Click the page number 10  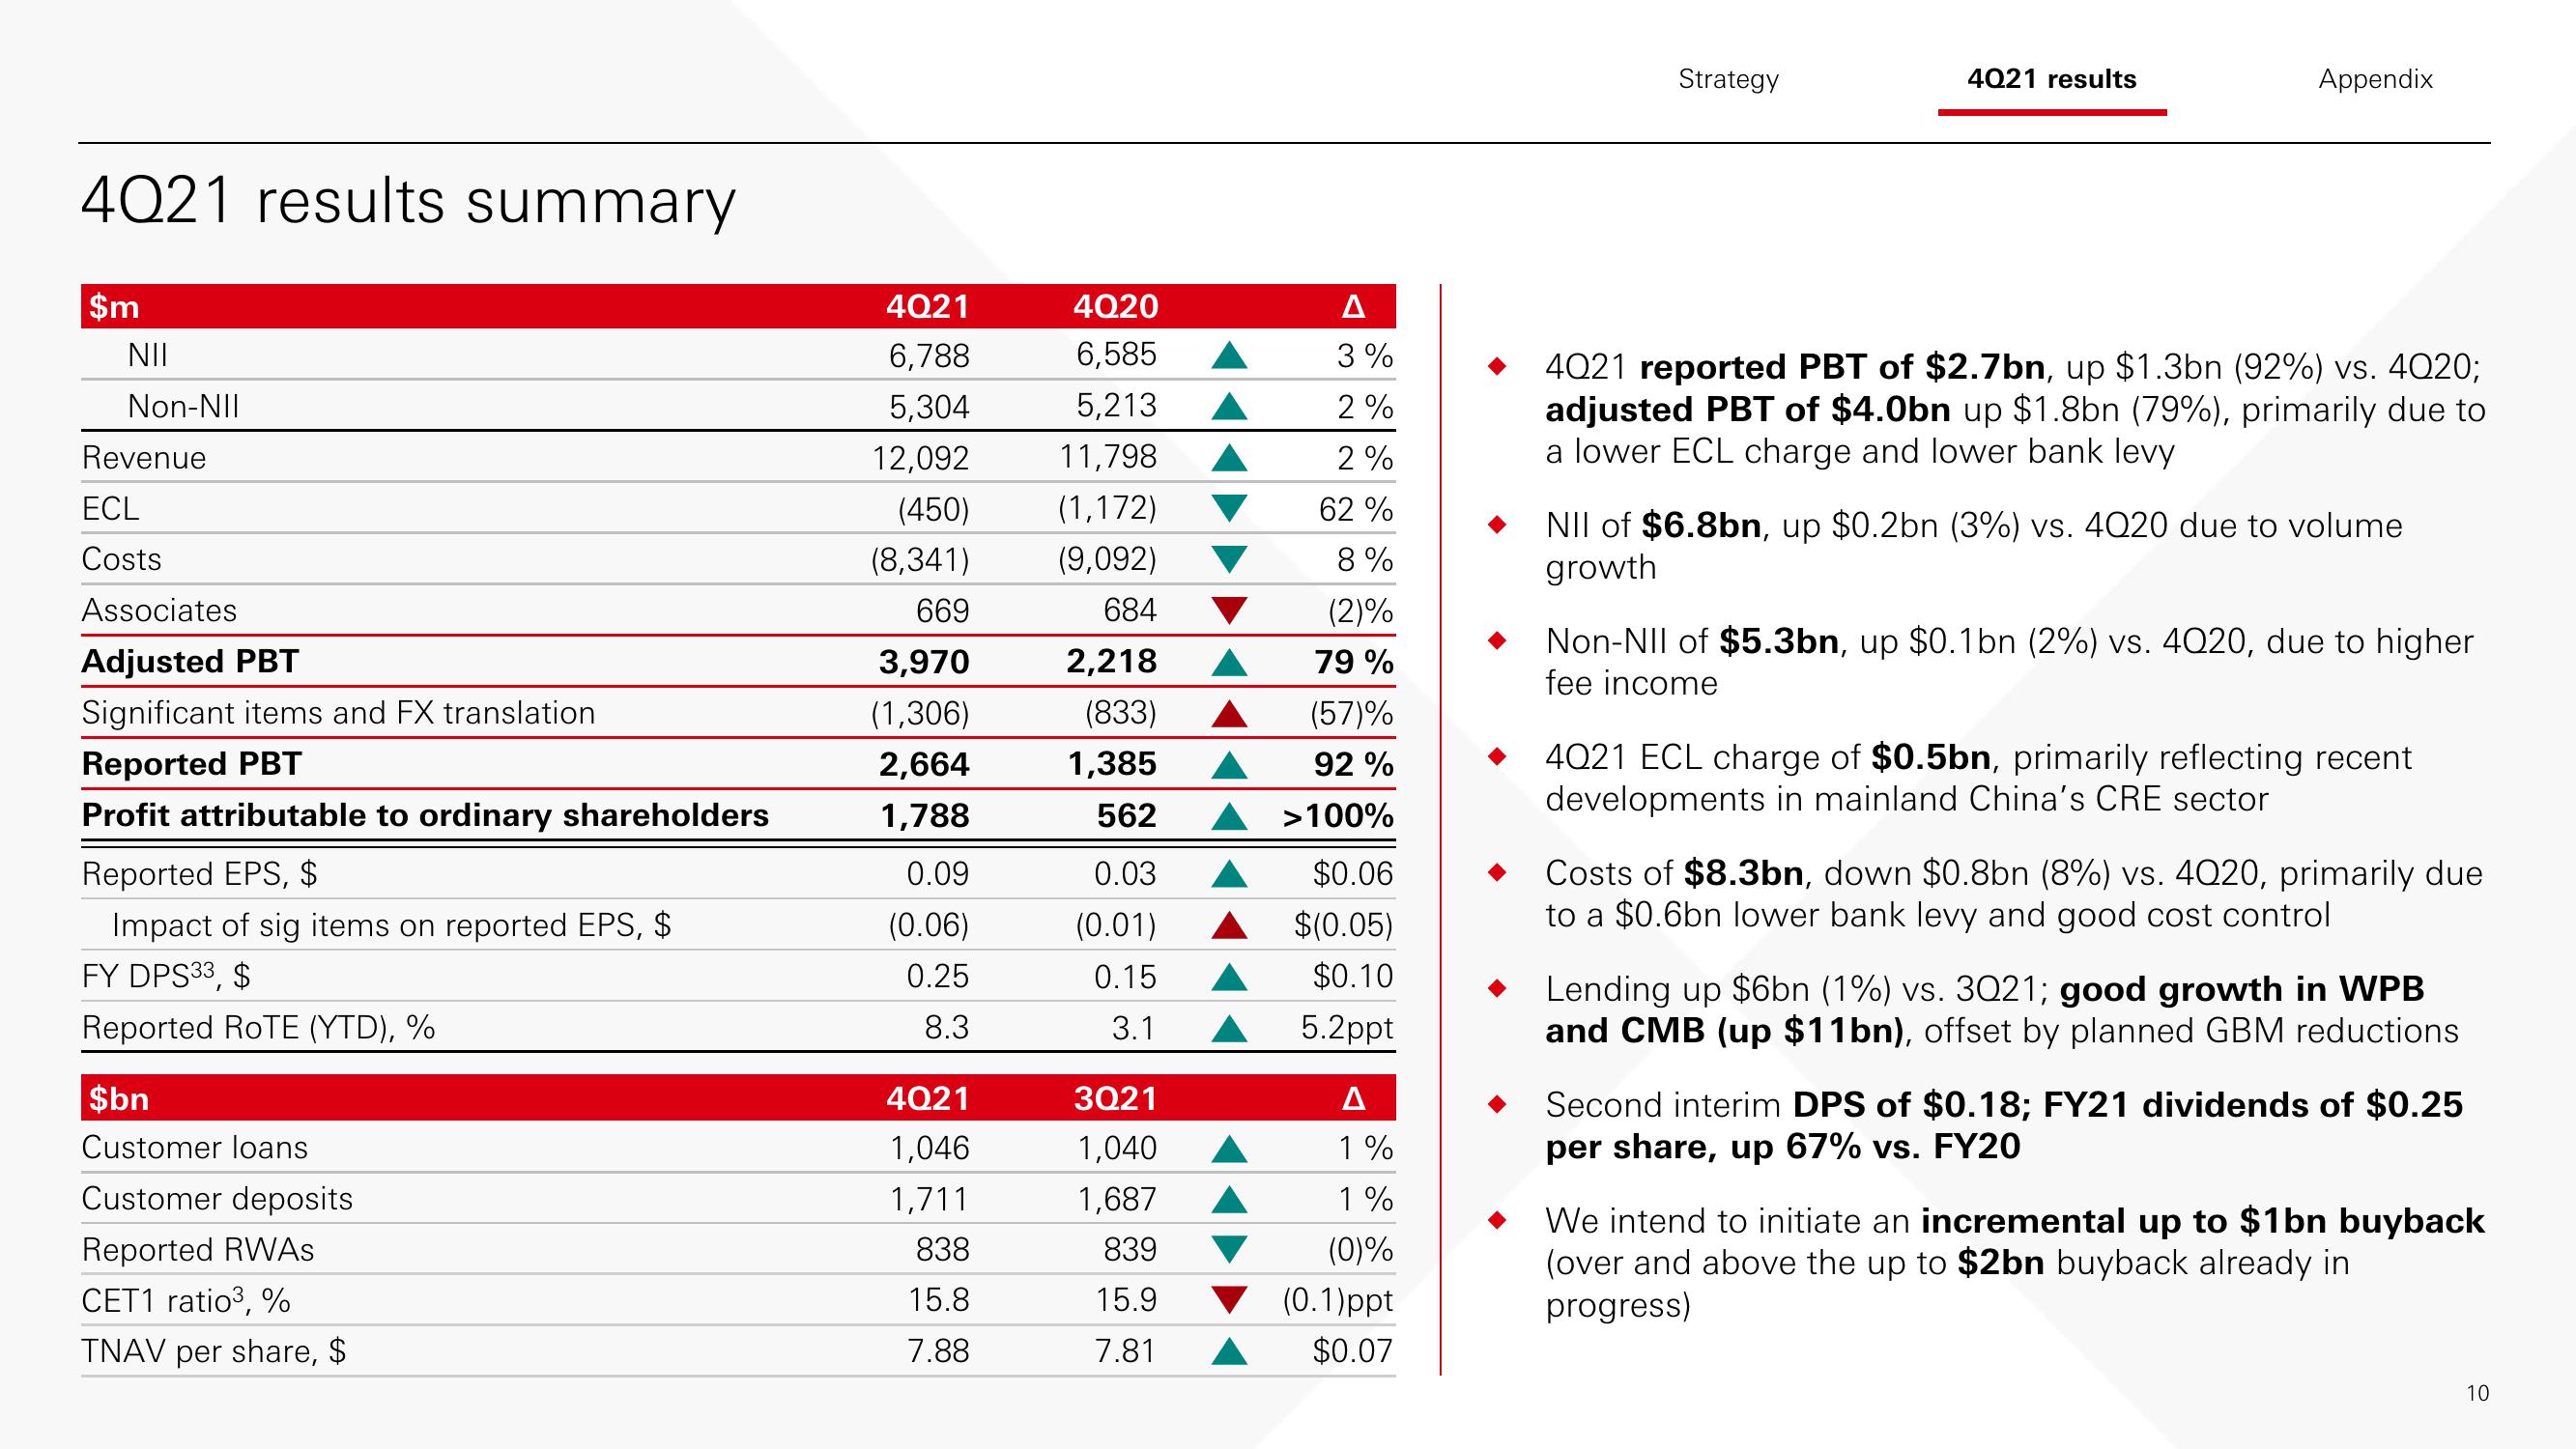[2478, 1393]
